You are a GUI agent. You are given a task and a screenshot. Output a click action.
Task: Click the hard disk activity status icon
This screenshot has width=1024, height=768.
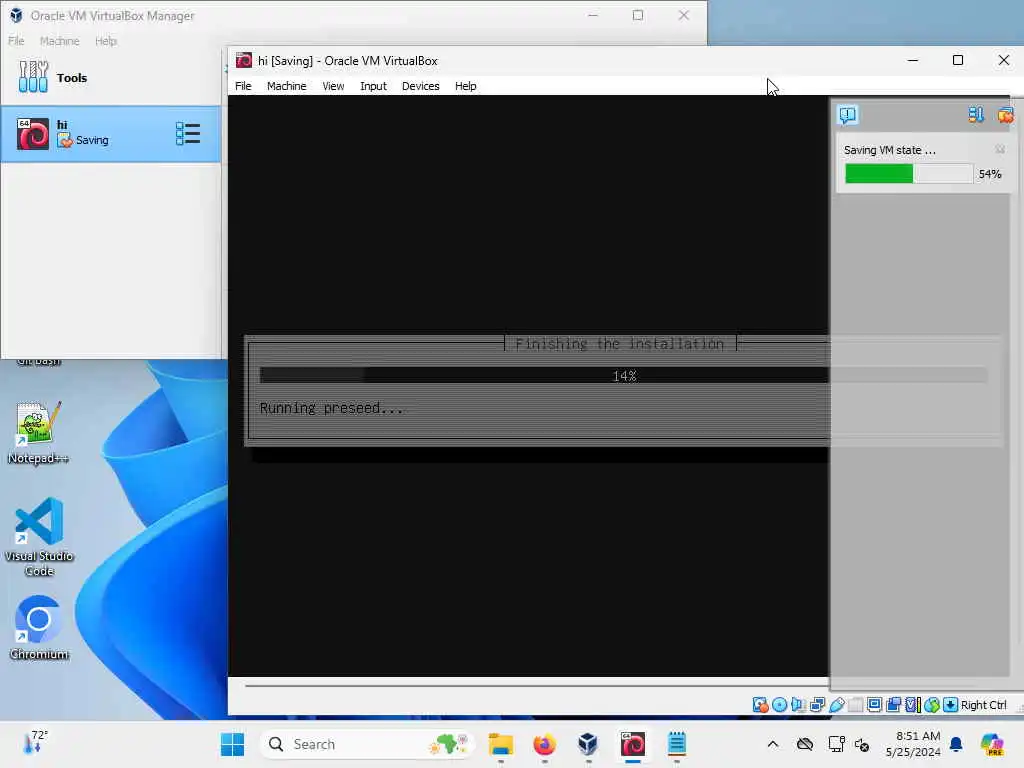click(x=760, y=705)
